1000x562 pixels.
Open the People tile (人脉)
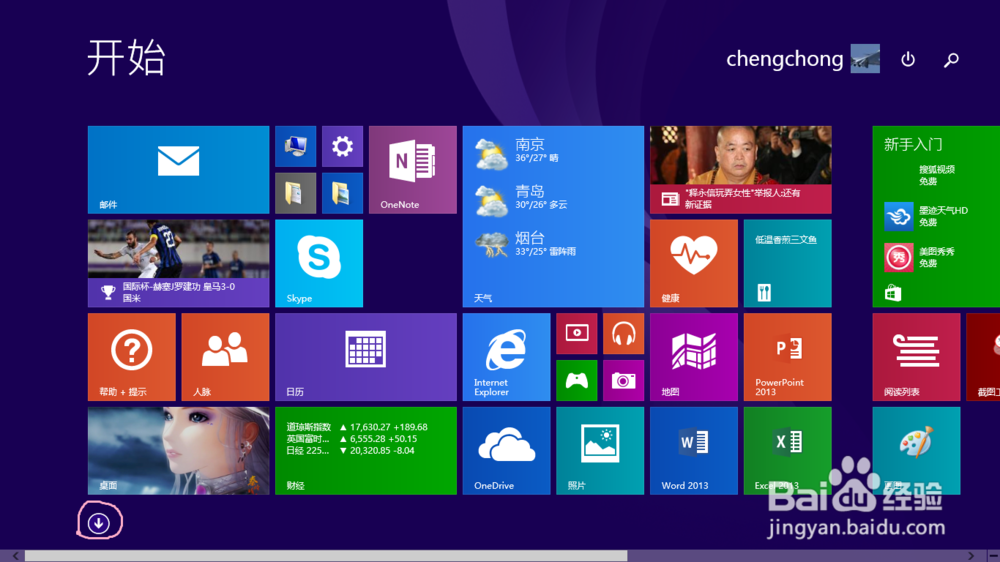(x=225, y=357)
